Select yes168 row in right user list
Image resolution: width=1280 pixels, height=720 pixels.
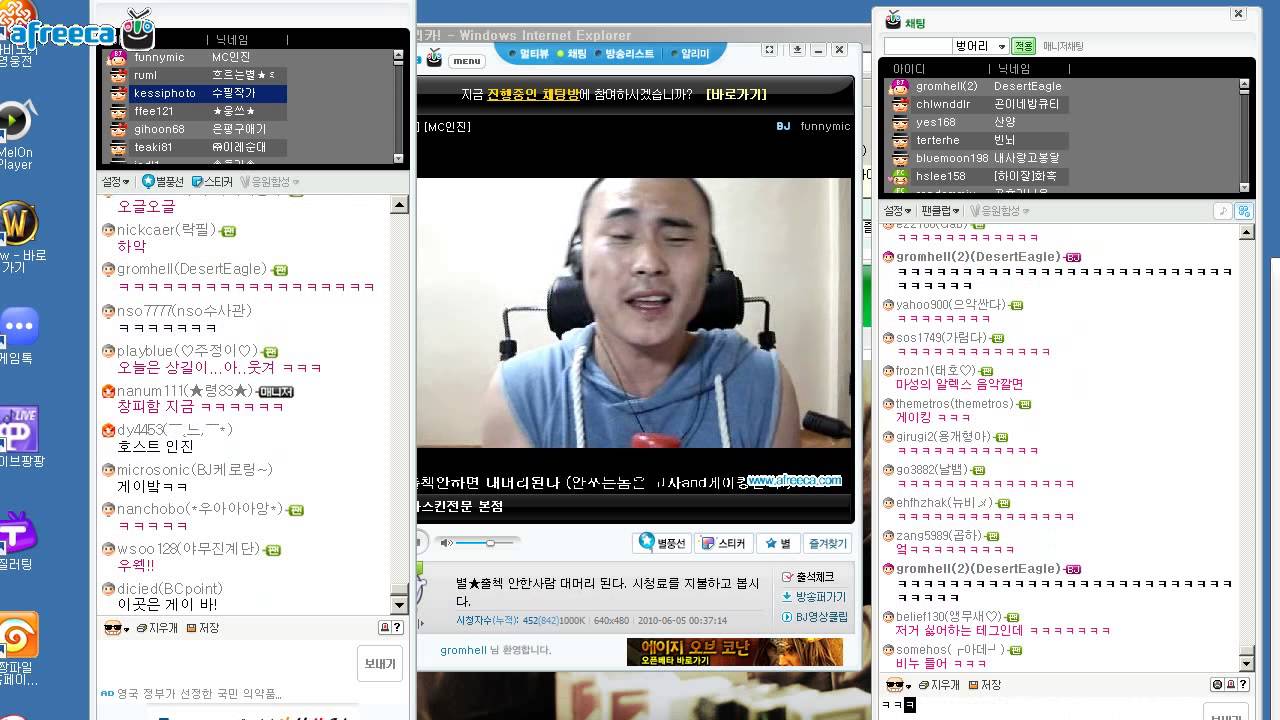pos(978,123)
